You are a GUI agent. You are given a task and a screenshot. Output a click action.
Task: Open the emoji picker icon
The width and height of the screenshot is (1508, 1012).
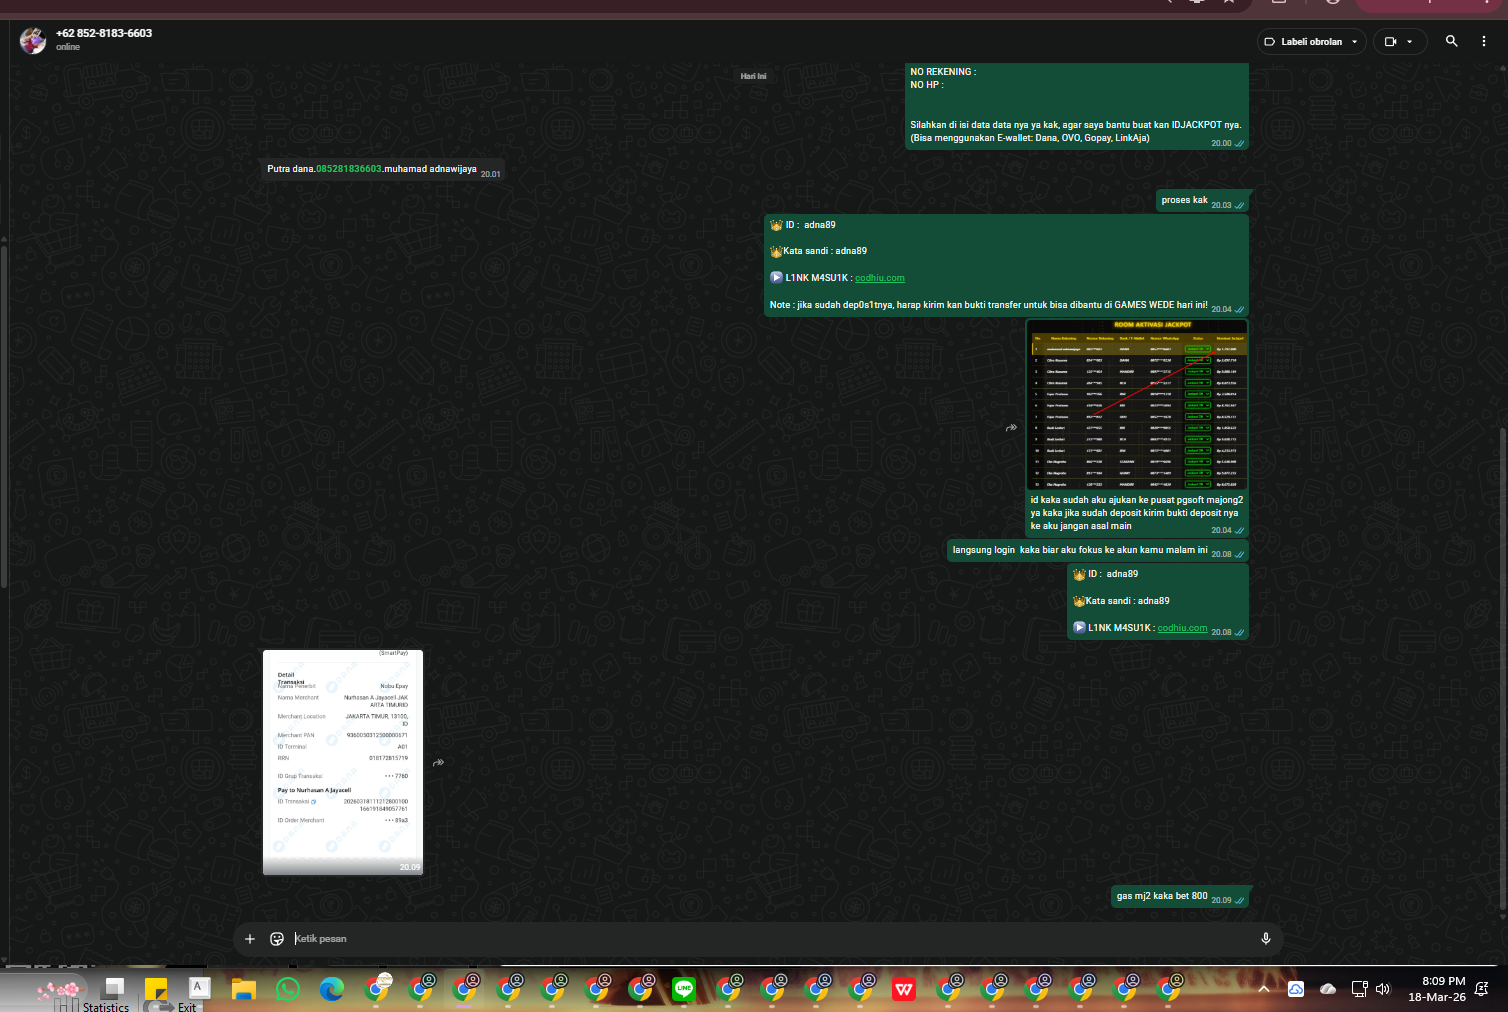[x=277, y=938]
